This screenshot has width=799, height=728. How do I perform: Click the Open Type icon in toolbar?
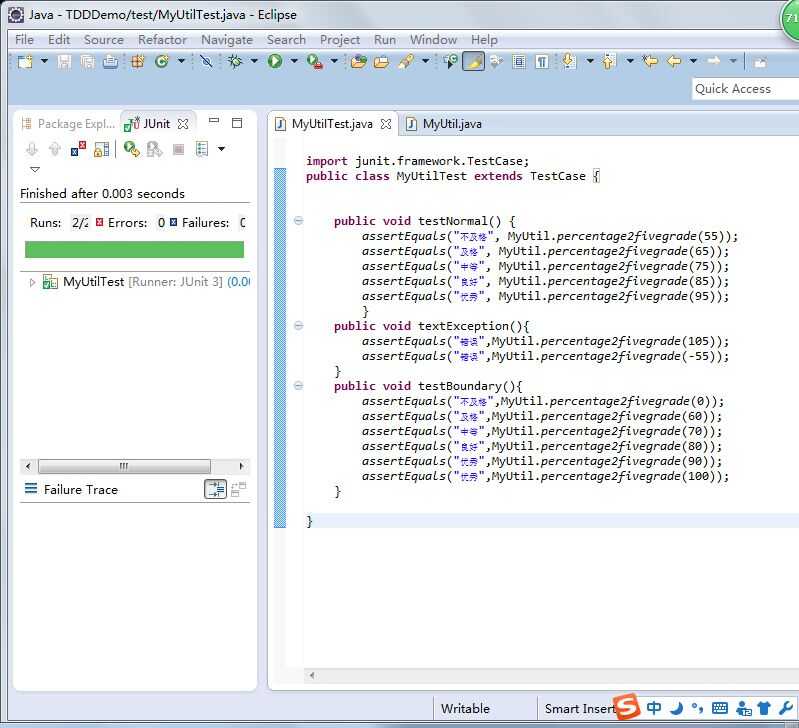pos(358,62)
